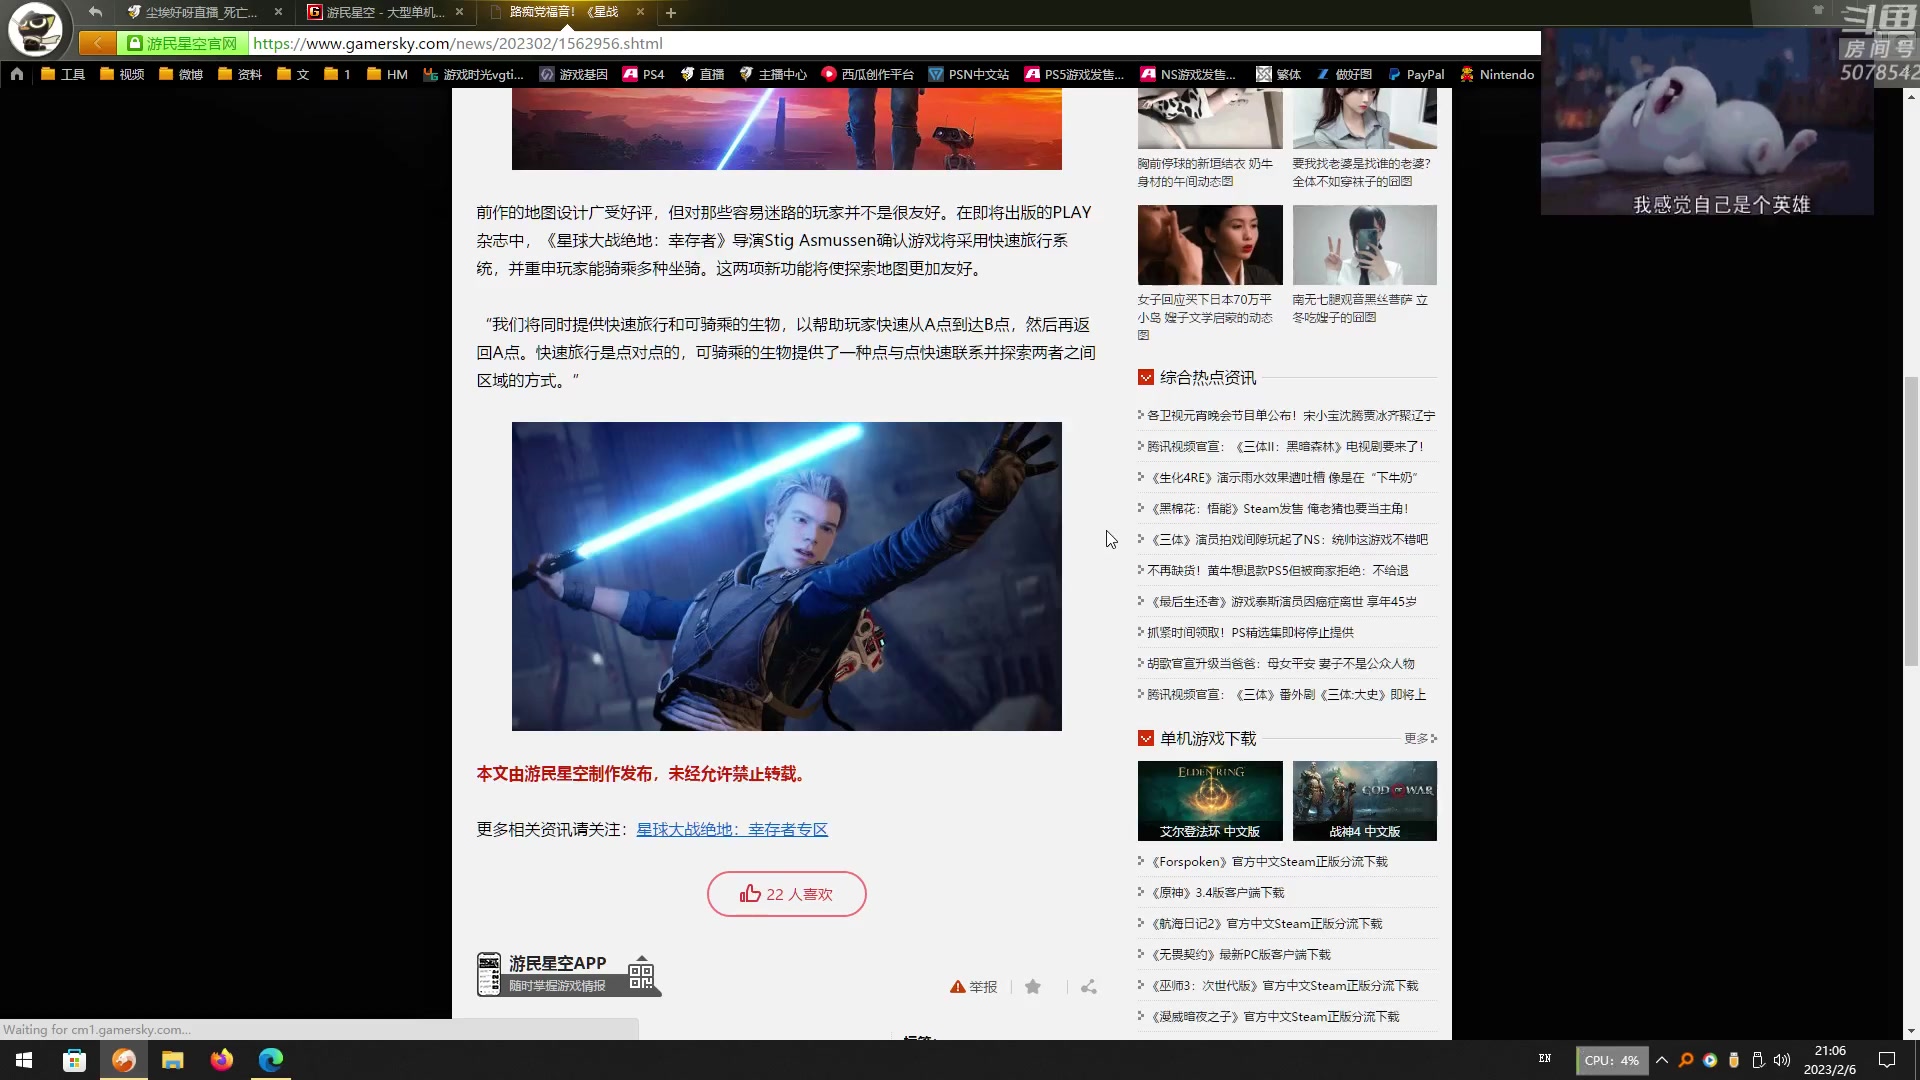
Task: Open the HM bookmark folder
Action: 387,74
